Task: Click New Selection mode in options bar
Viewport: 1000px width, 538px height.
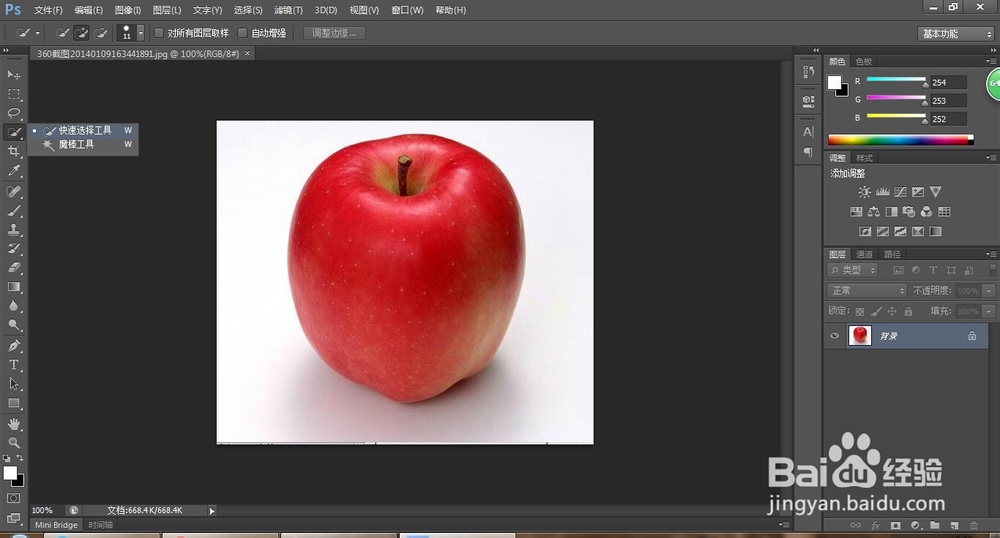Action: (x=62, y=33)
